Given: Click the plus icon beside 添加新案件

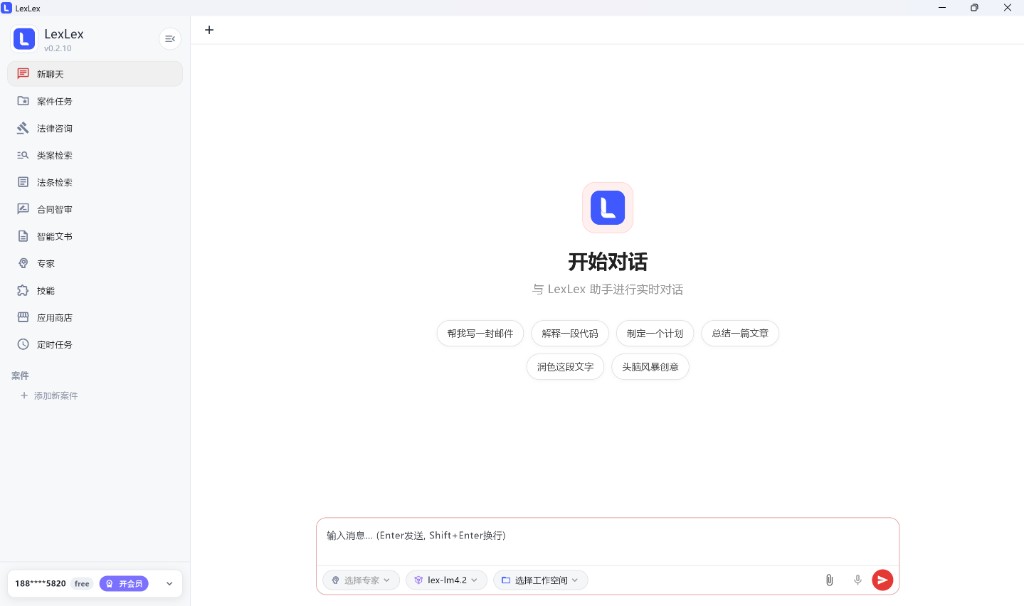Looking at the screenshot, I should [x=24, y=396].
